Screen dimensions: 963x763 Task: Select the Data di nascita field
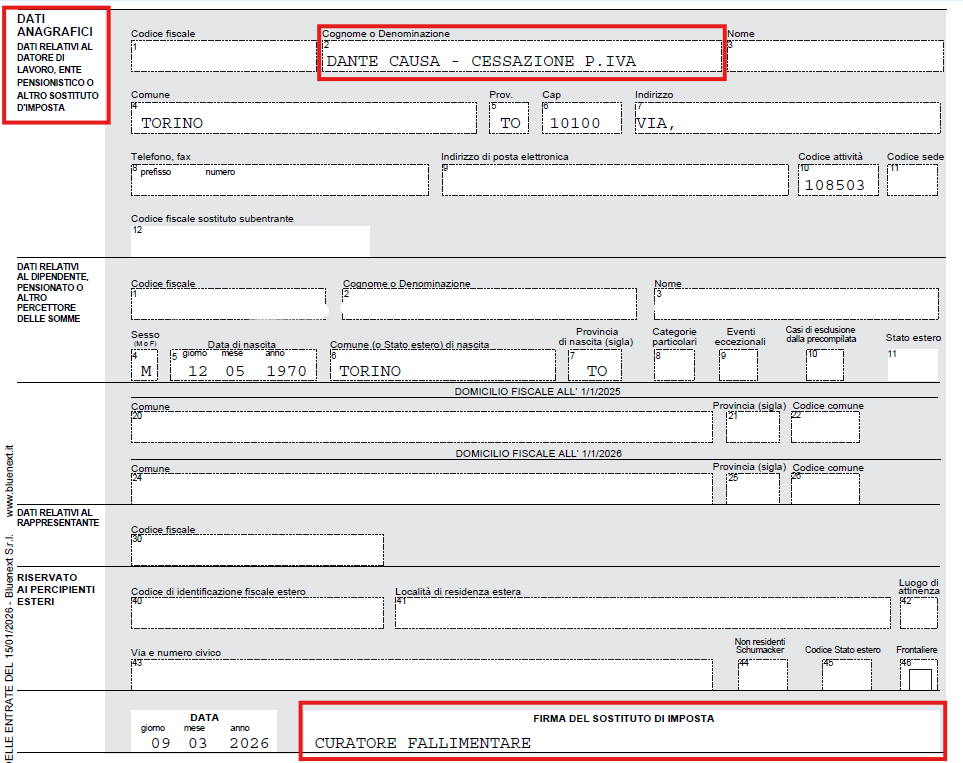tap(243, 366)
